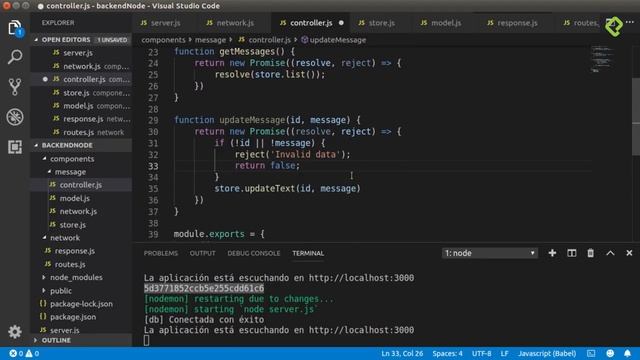Click components in the breadcrumb
Image resolution: width=640 pixels, height=360 pixels.
coord(163,40)
